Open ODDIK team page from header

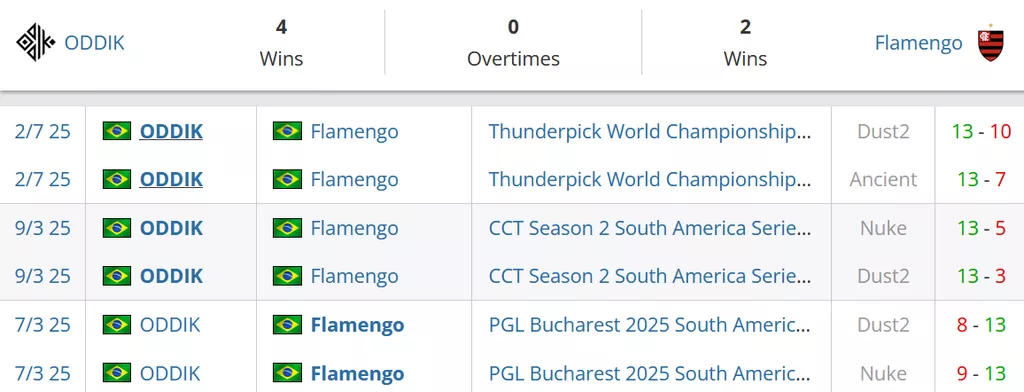(x=94, y=43)
